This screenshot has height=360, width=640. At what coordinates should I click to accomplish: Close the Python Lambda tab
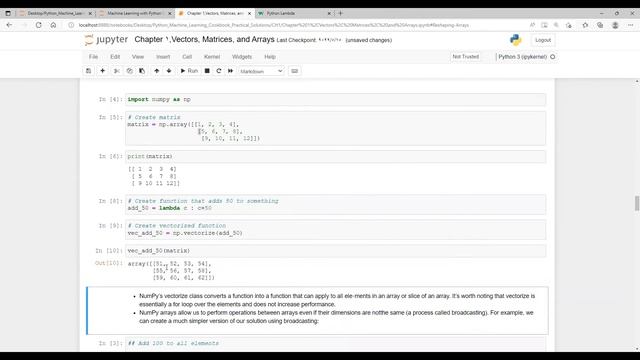coord(329,13)
